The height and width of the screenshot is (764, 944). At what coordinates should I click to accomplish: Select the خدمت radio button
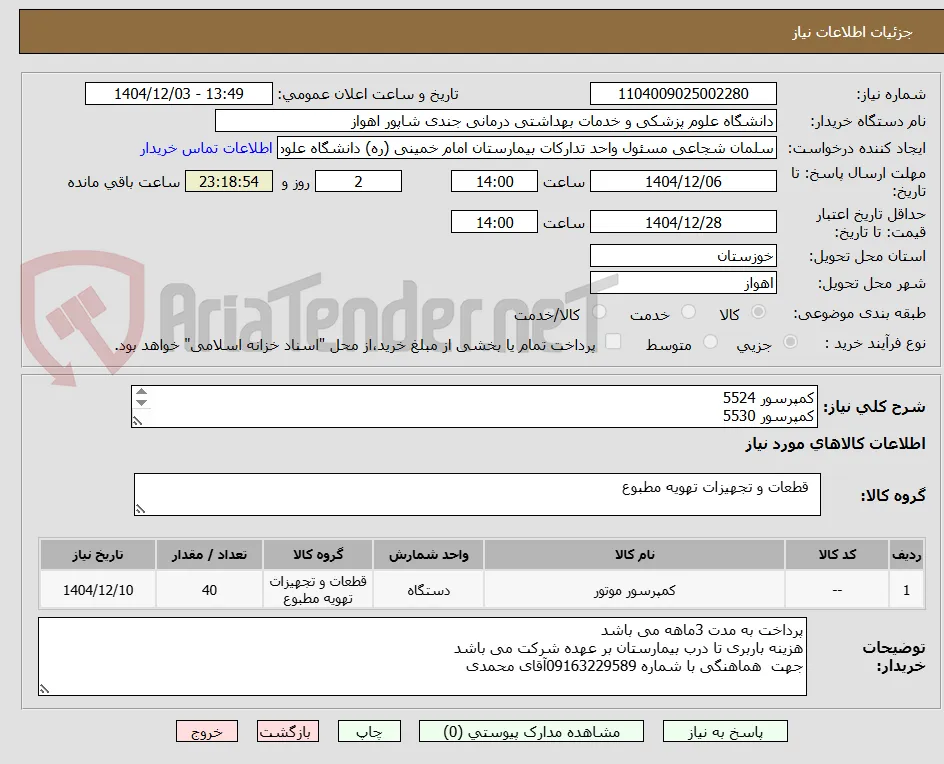tap(688, 311)
